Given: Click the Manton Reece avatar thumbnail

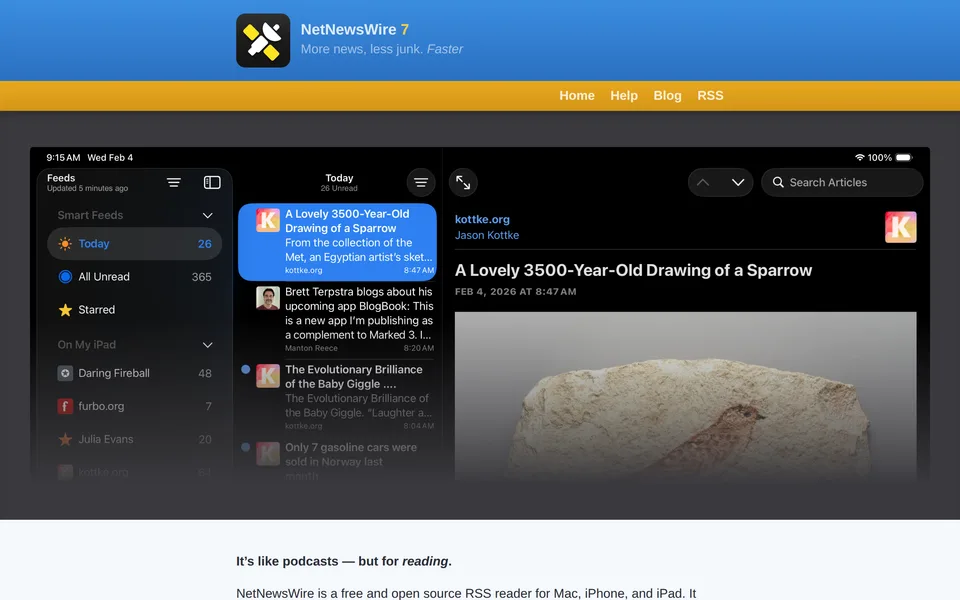Looking at the screenshot, I should click(268, 298).
